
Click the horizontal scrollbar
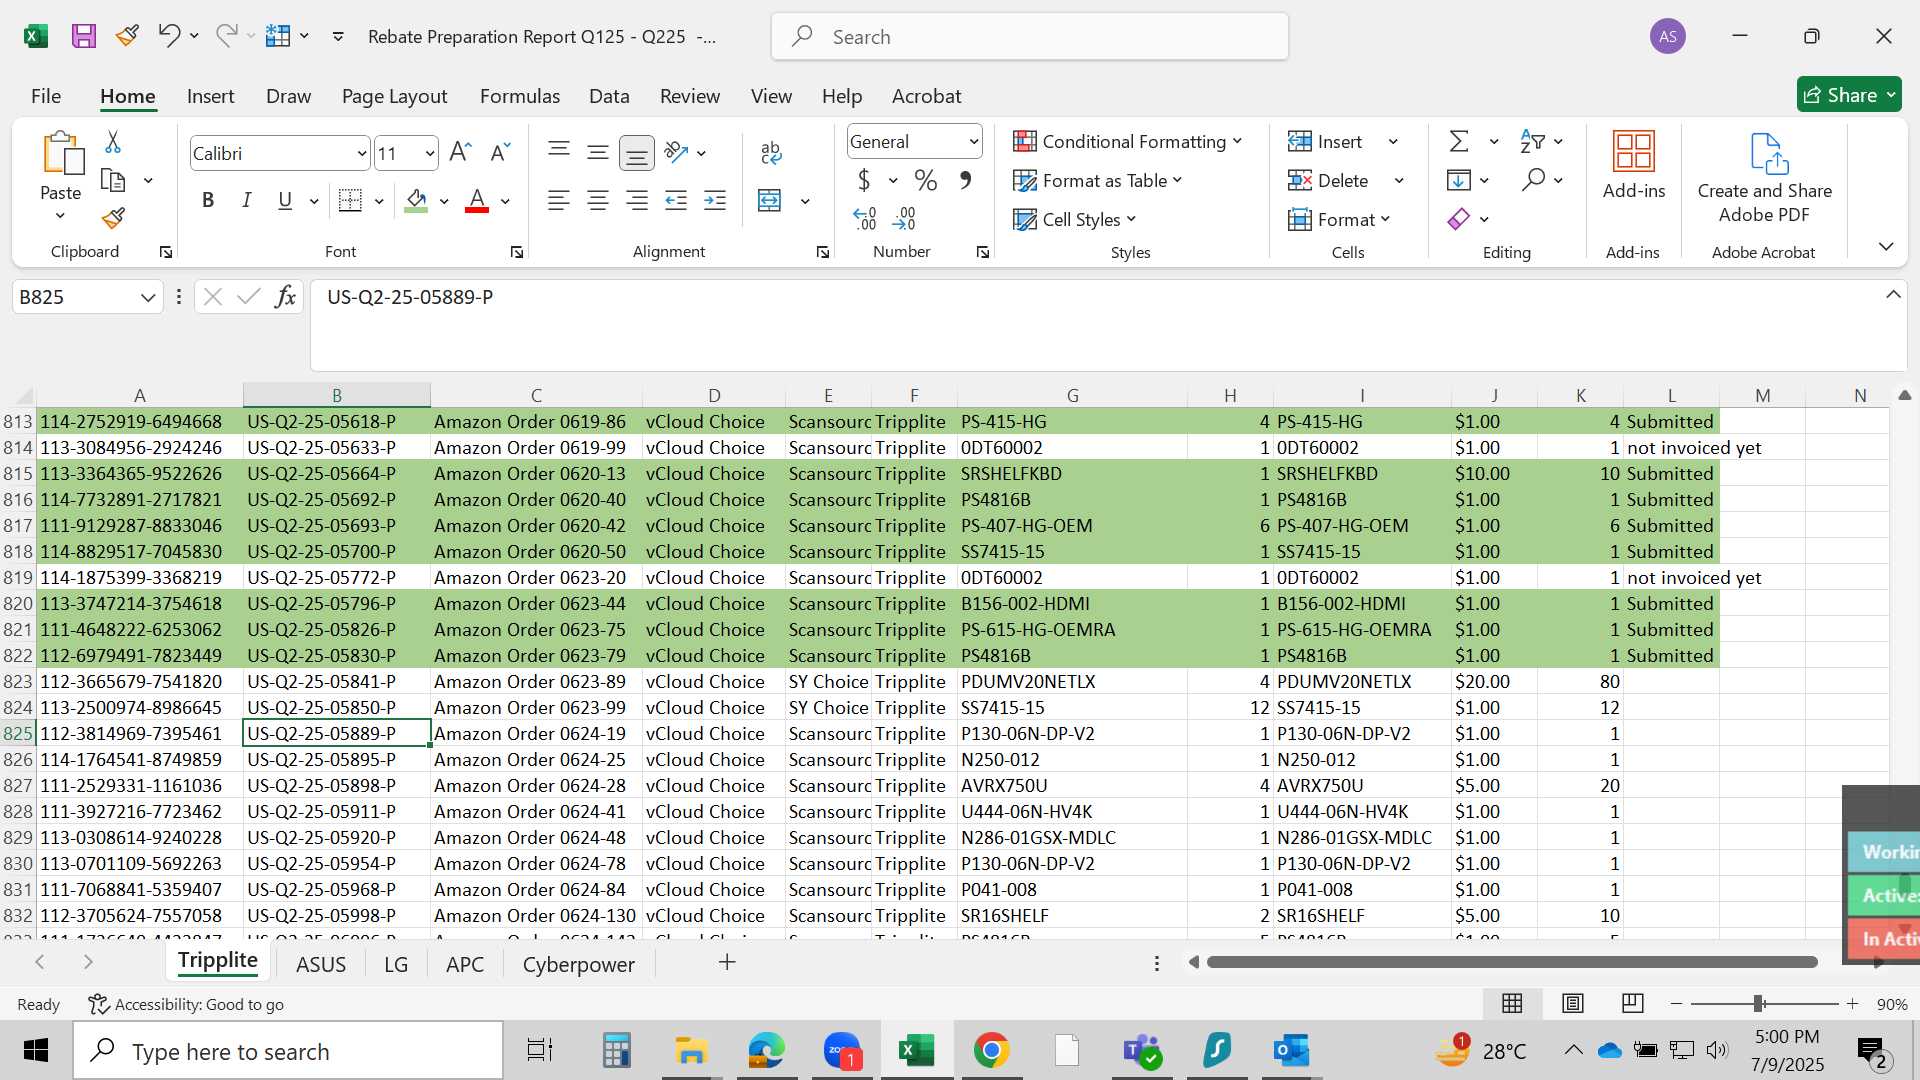pos(1511,962)
